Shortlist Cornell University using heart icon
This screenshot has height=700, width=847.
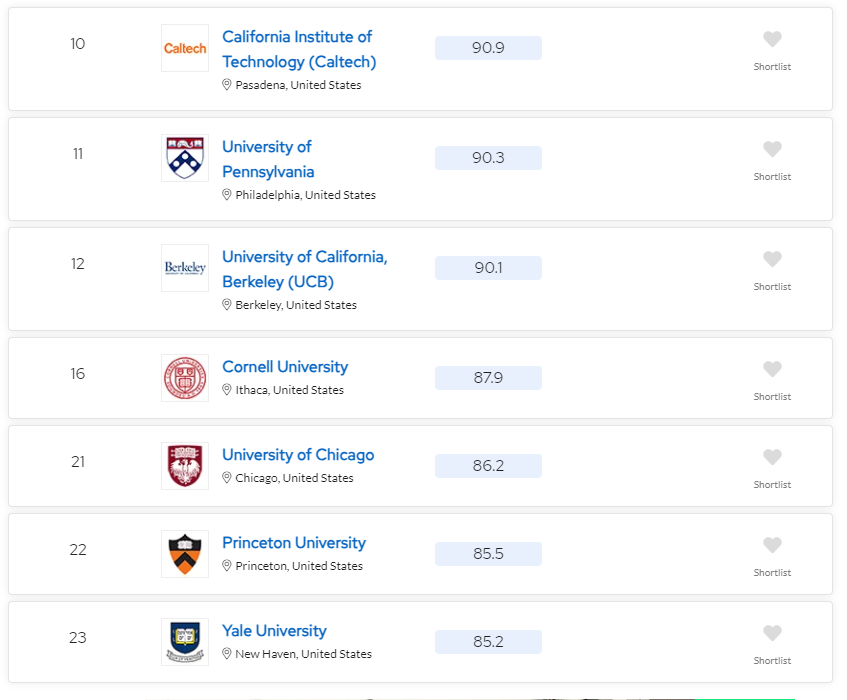click(x=772, y=369)
